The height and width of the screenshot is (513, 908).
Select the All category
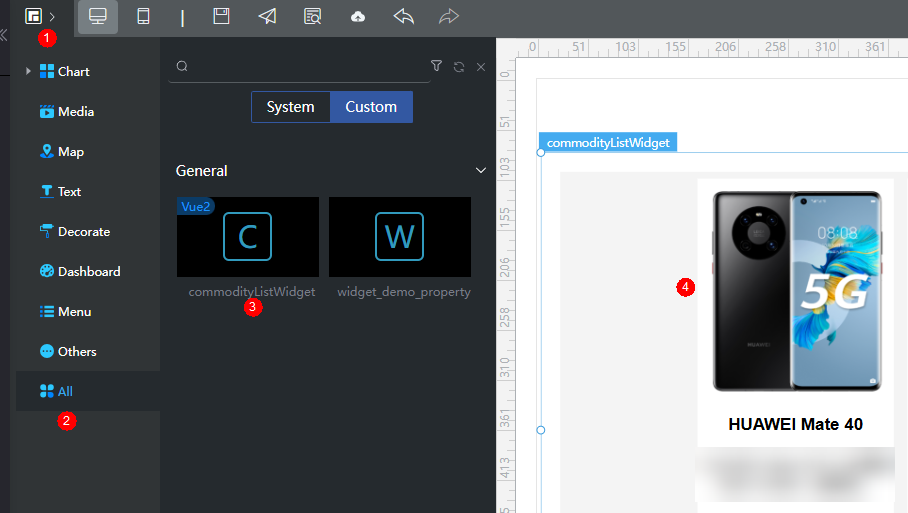click(x=87, y=391)
